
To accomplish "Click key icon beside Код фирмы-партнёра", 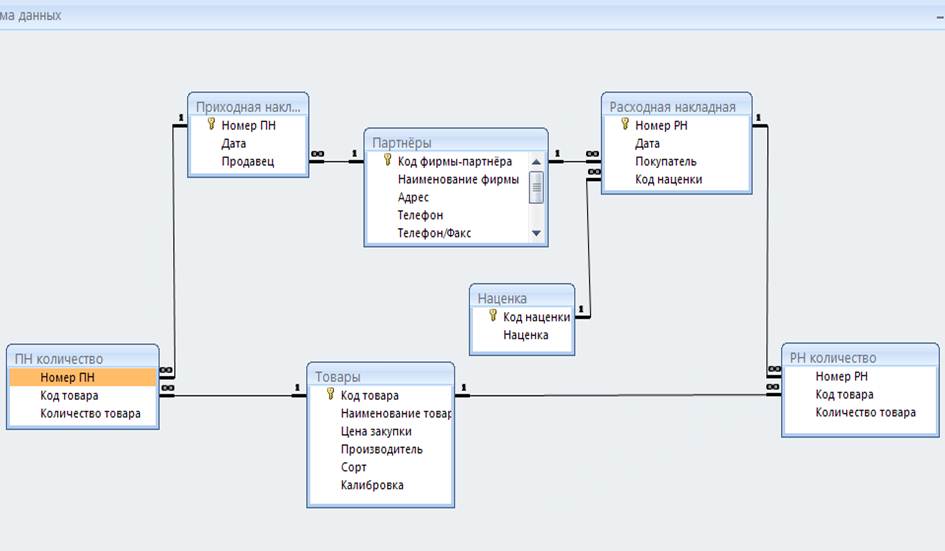I will pos(388,160).
